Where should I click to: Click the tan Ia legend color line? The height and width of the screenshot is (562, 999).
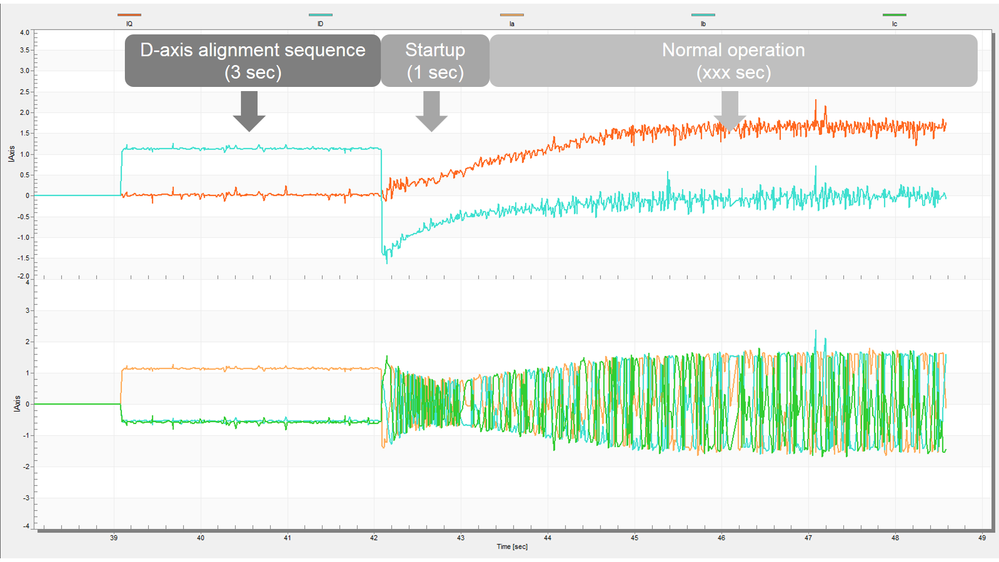point(512,15)
